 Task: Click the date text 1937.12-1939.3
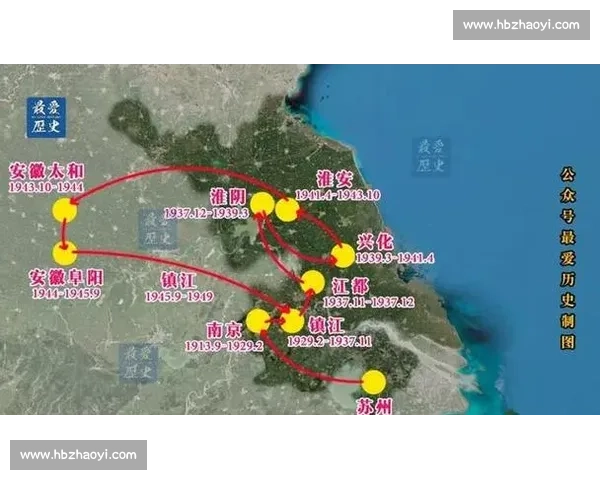point(207,213)
